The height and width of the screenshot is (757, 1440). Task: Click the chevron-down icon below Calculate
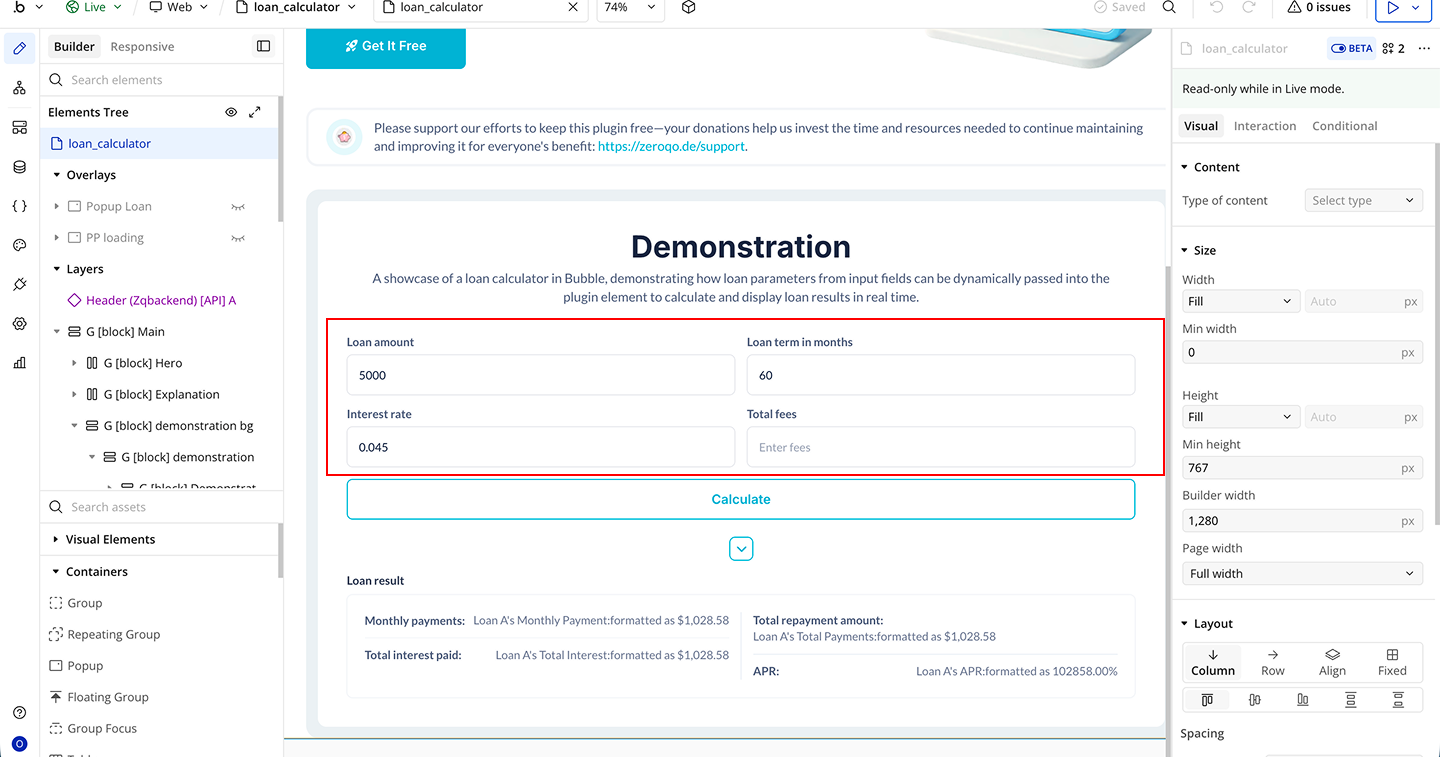(741, 549)
